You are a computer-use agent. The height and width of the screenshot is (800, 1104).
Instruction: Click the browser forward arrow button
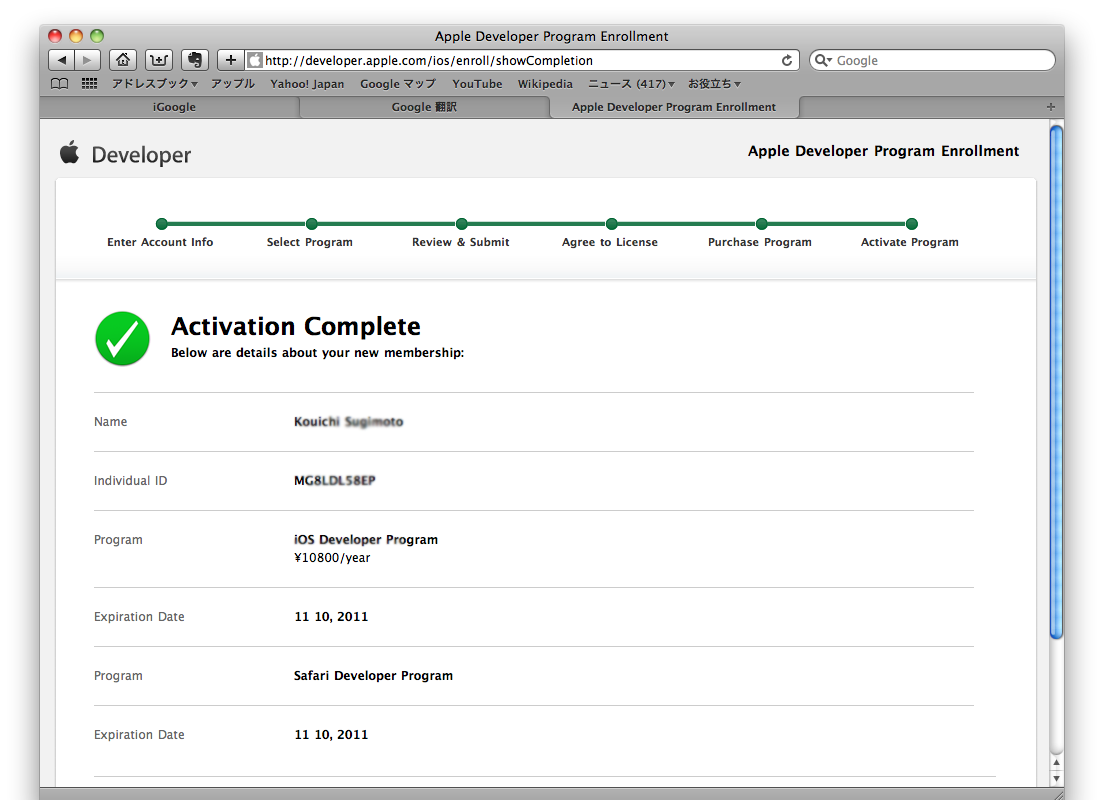(x=88, y=60)
